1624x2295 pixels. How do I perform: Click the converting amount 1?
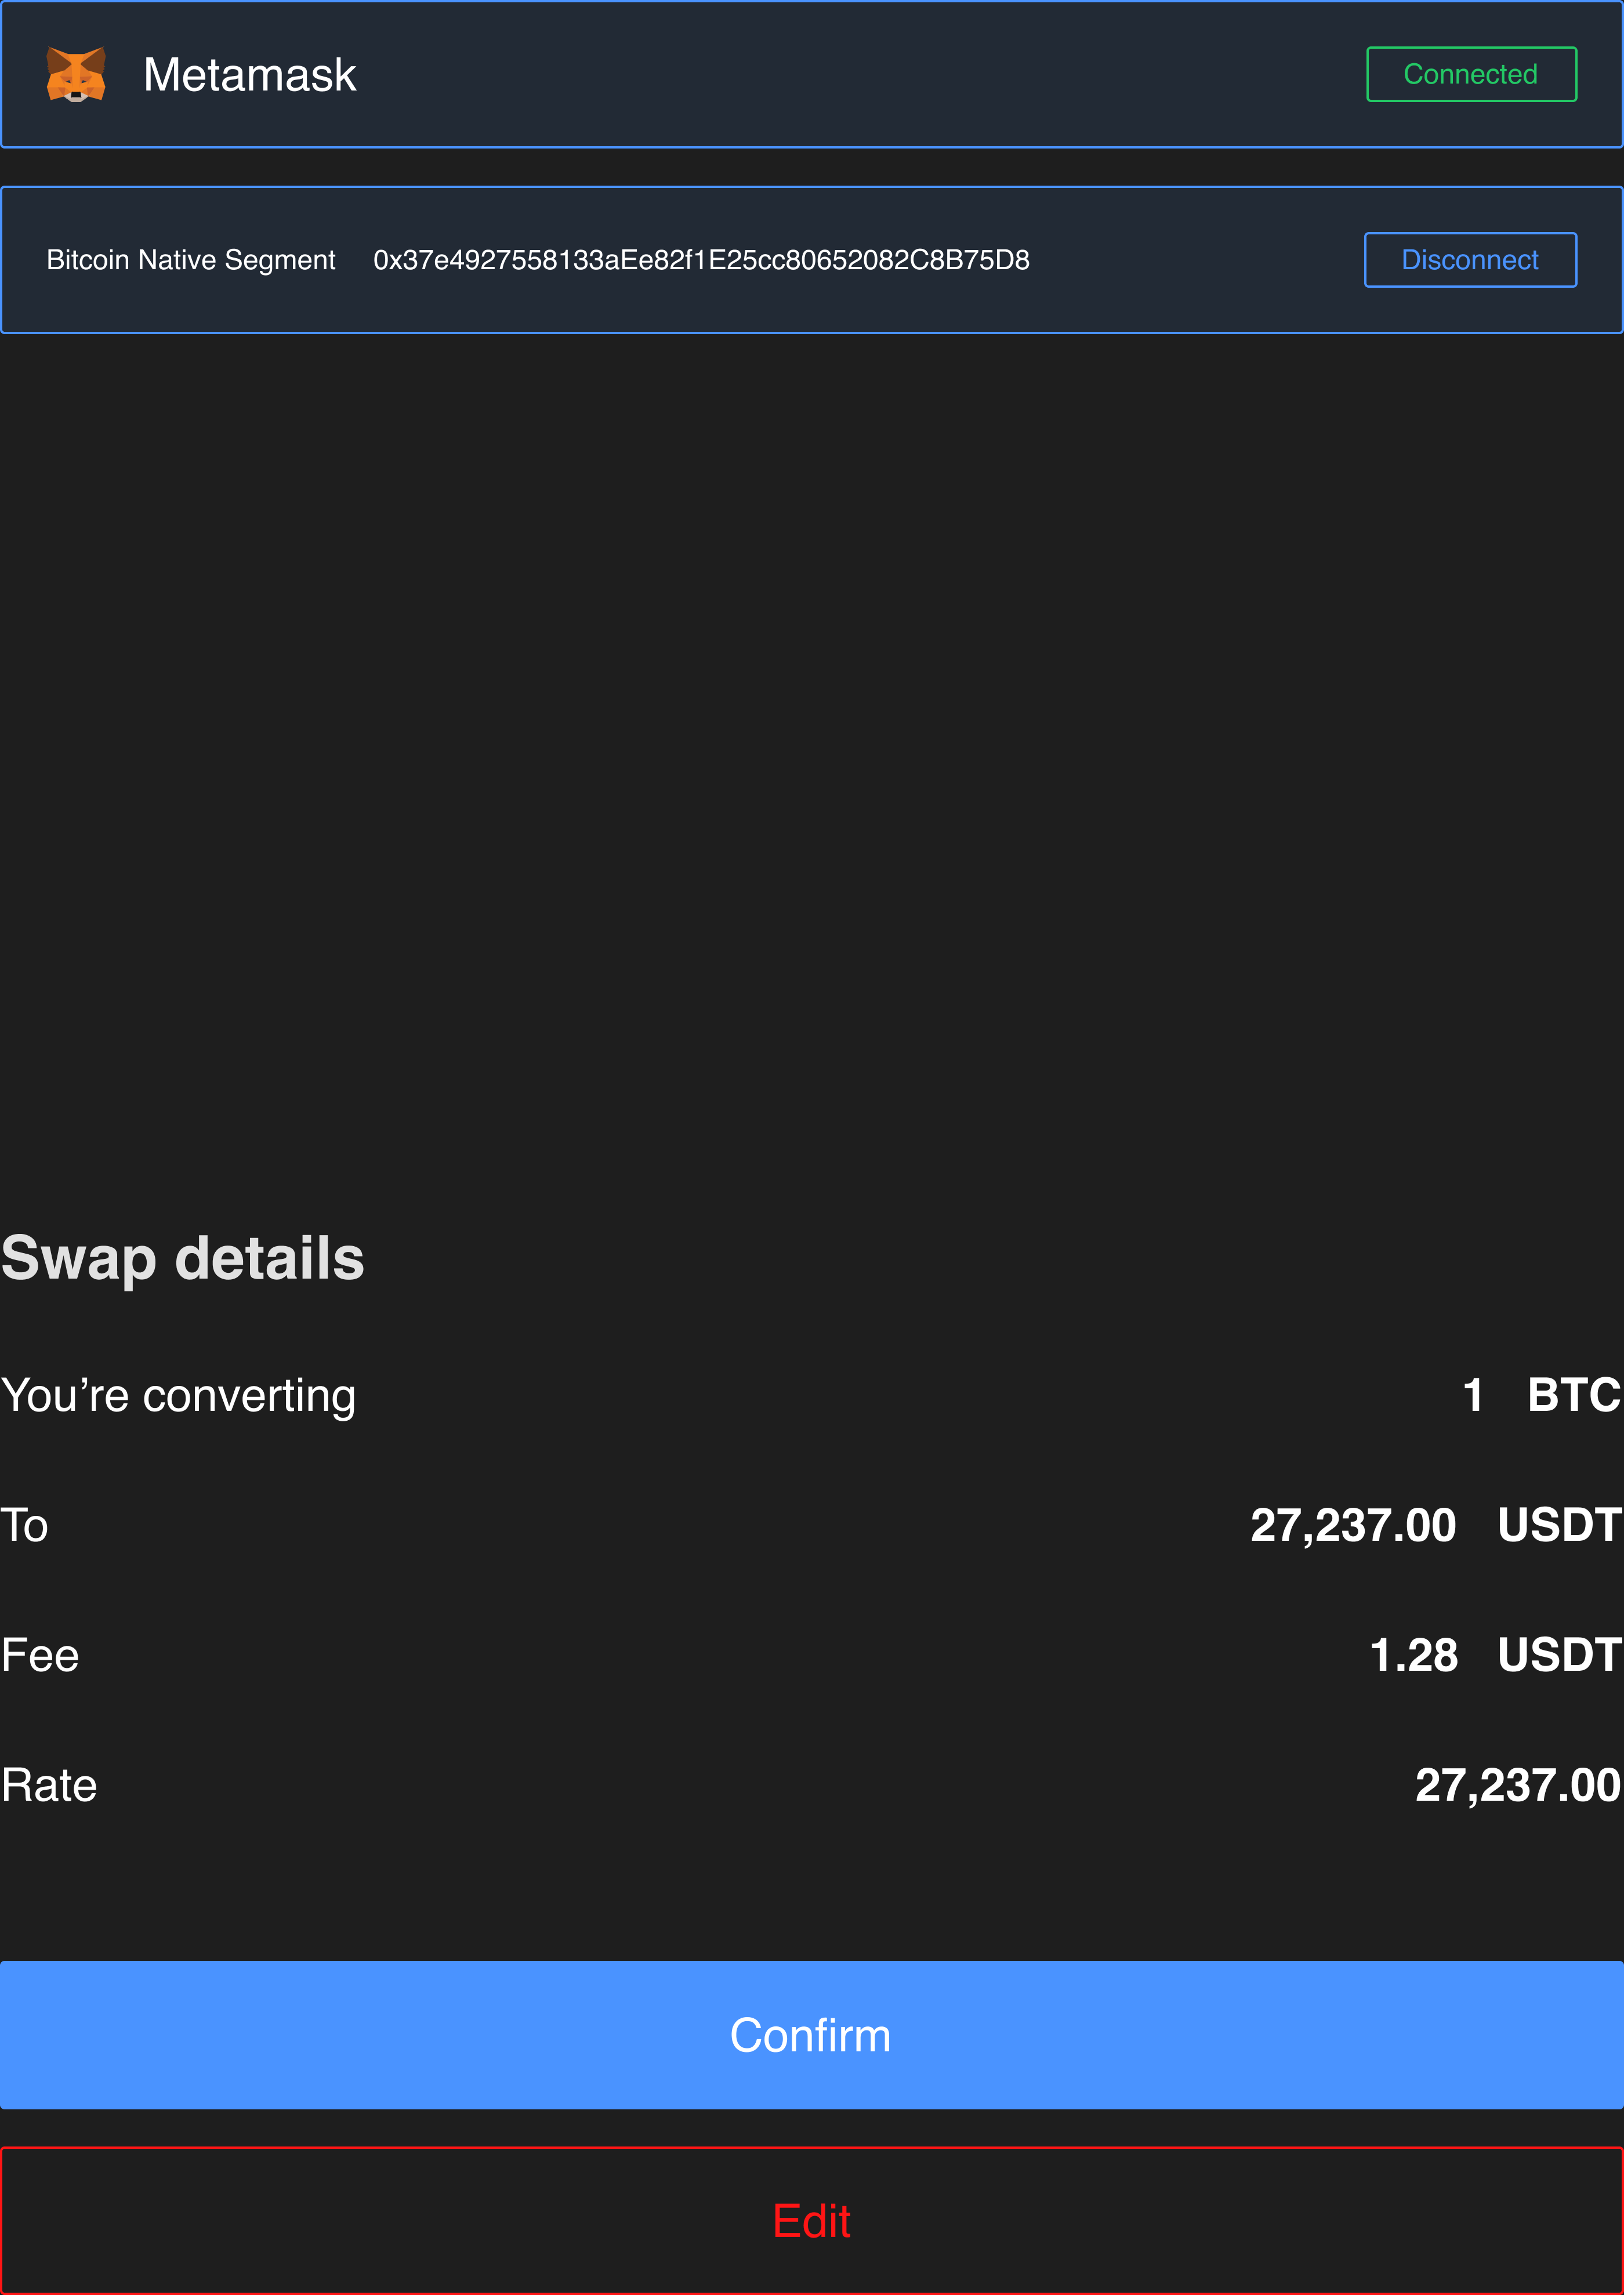point(1472,1395)
